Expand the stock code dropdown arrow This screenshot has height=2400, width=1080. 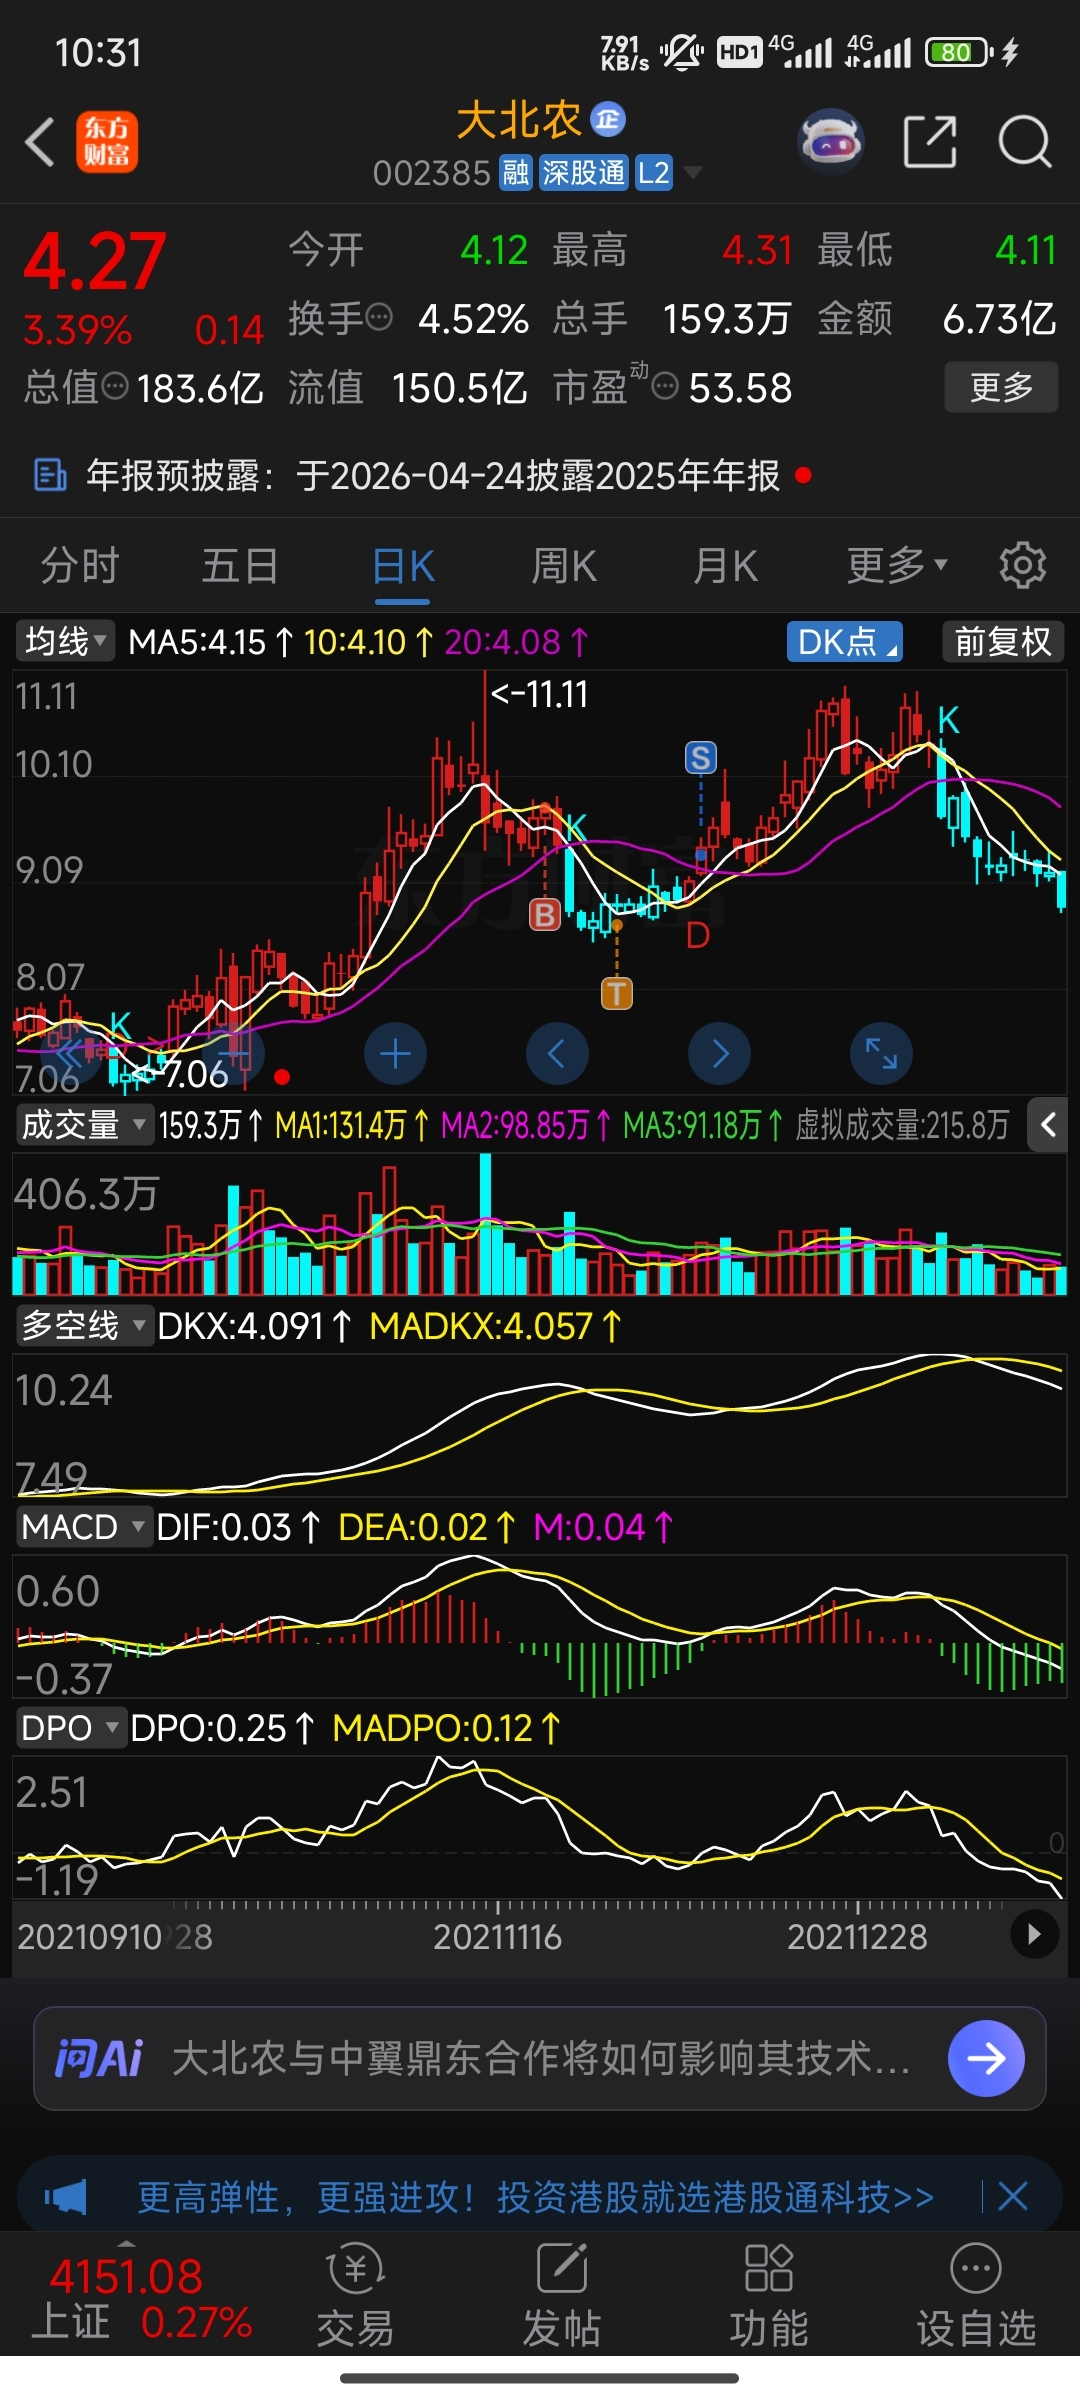point(692,173)
